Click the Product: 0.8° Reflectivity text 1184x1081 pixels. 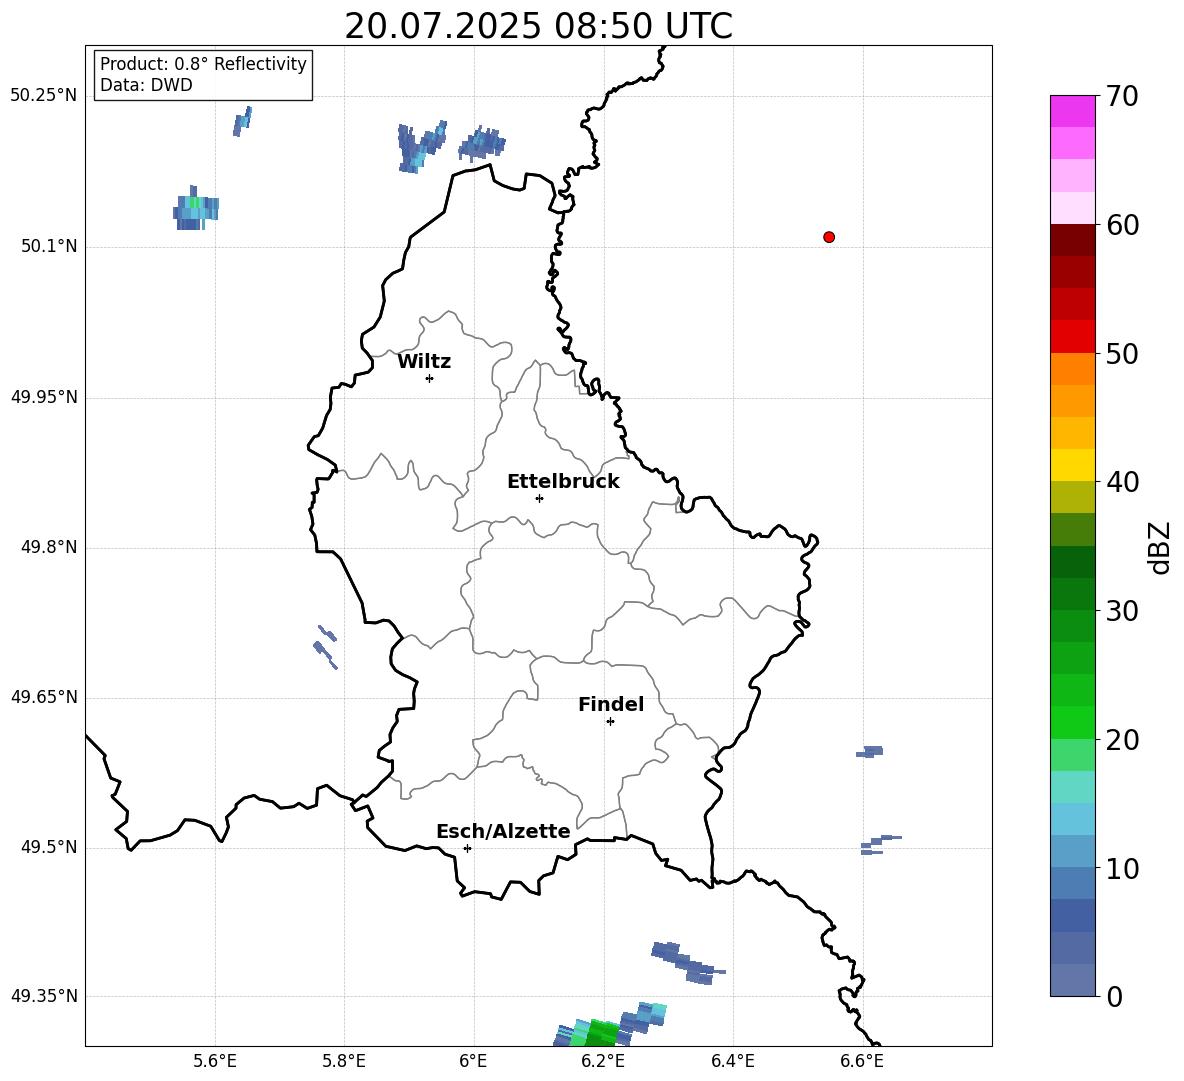click(203, 63)
